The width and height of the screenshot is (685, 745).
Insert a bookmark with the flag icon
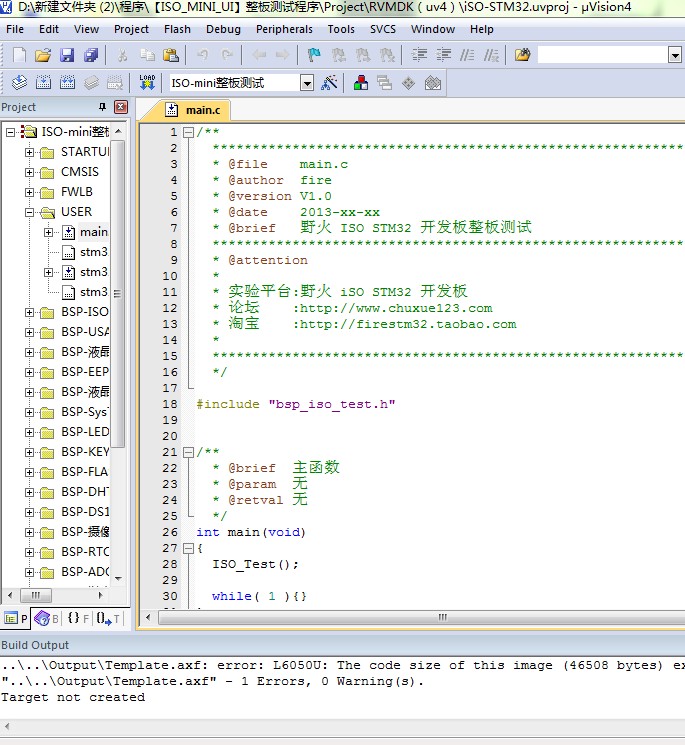314,55
